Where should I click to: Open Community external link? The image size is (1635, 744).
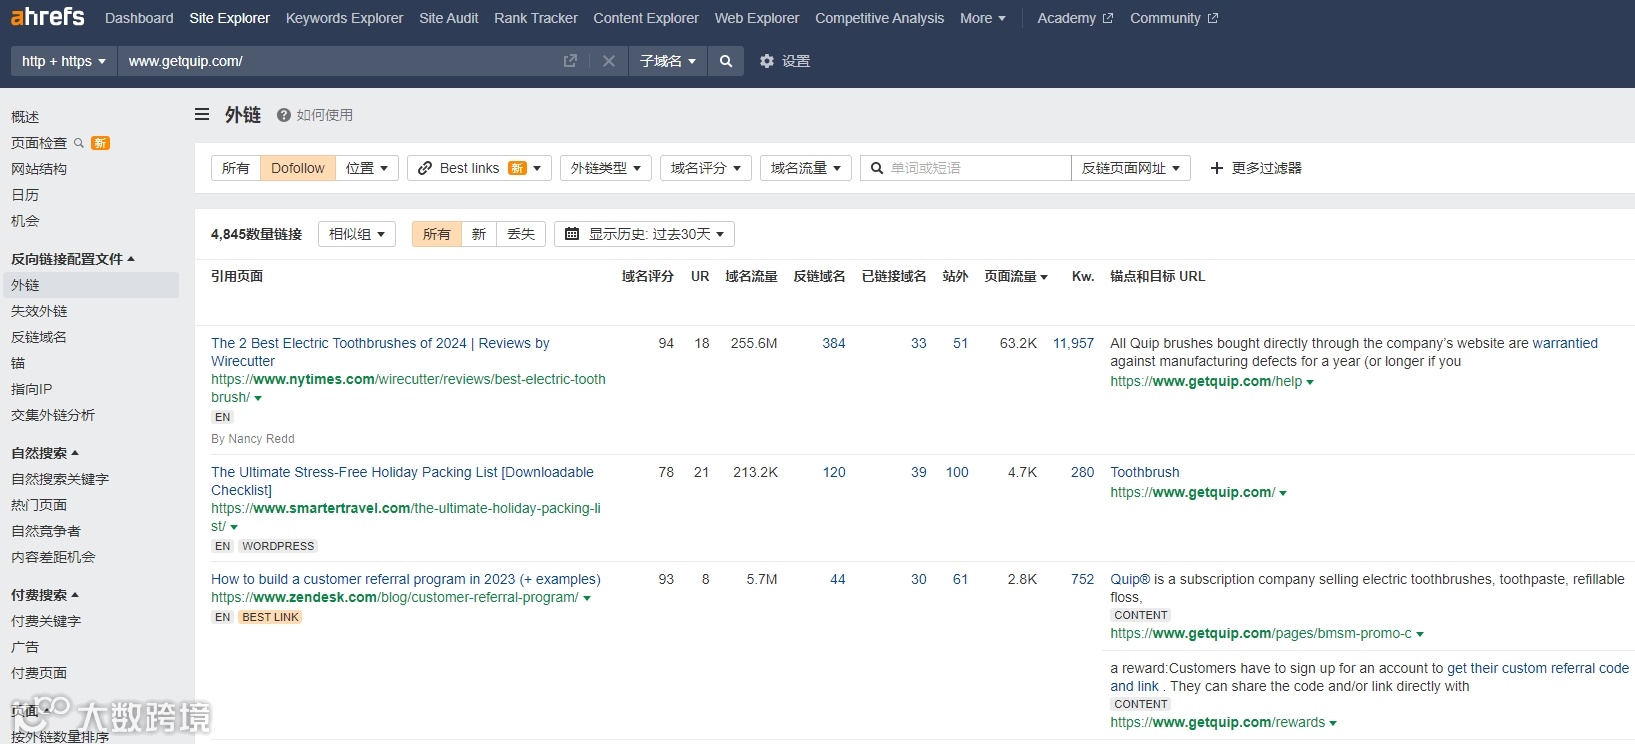(1174, 18)
